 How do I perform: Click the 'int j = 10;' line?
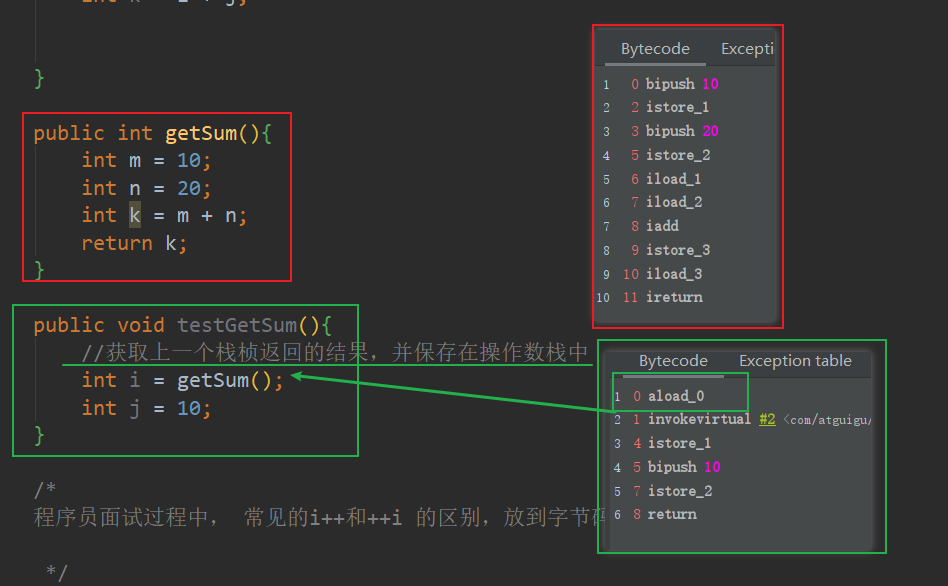point(146,408)
